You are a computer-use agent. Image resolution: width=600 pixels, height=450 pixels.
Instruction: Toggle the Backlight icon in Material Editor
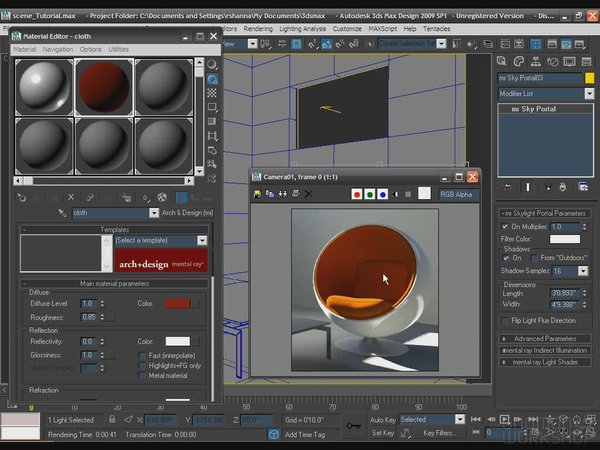pyautogui.click(x=212, y=79)
